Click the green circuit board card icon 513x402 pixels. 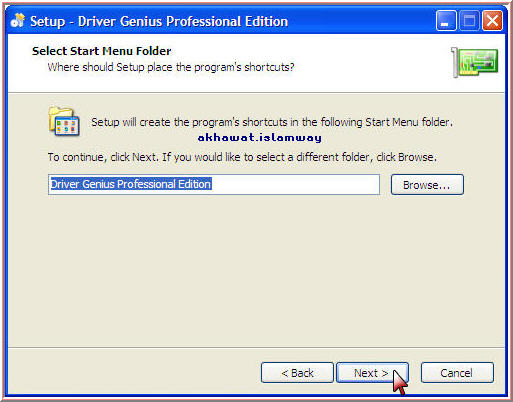click(475, 62)
